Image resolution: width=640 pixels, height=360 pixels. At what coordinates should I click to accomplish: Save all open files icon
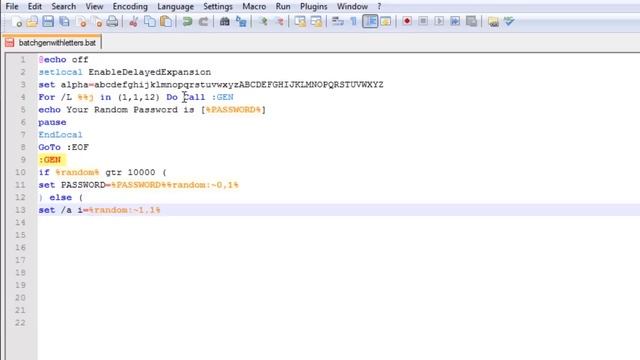pyautogui.click(x=64, y=22)
